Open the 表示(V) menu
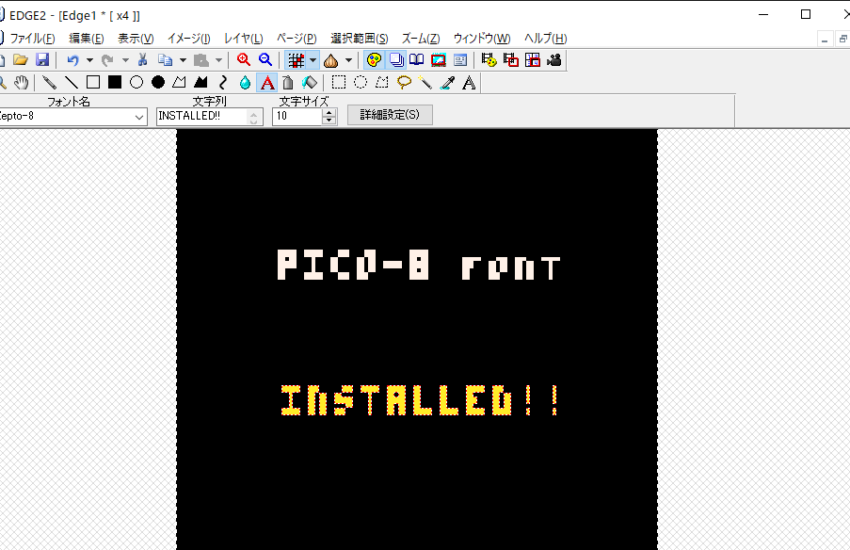 [x=136, y=38]
